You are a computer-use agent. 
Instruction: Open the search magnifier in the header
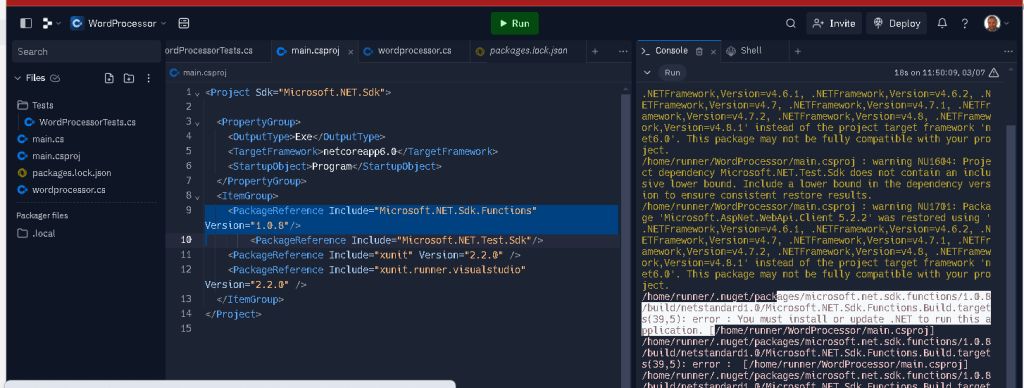(x=790, y=24)
